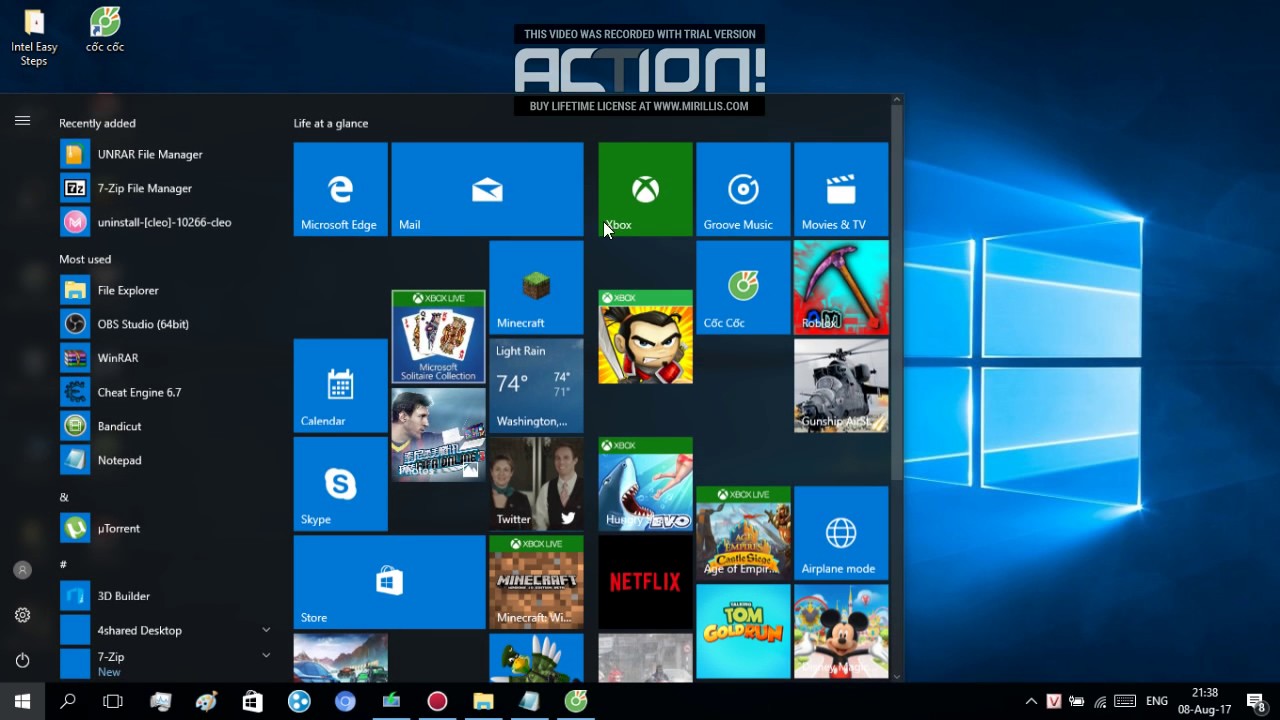The height and width of the screenshot is (720, 1280).
Task: Click the '&' letter group header
Action: click(x=64, y=497)
